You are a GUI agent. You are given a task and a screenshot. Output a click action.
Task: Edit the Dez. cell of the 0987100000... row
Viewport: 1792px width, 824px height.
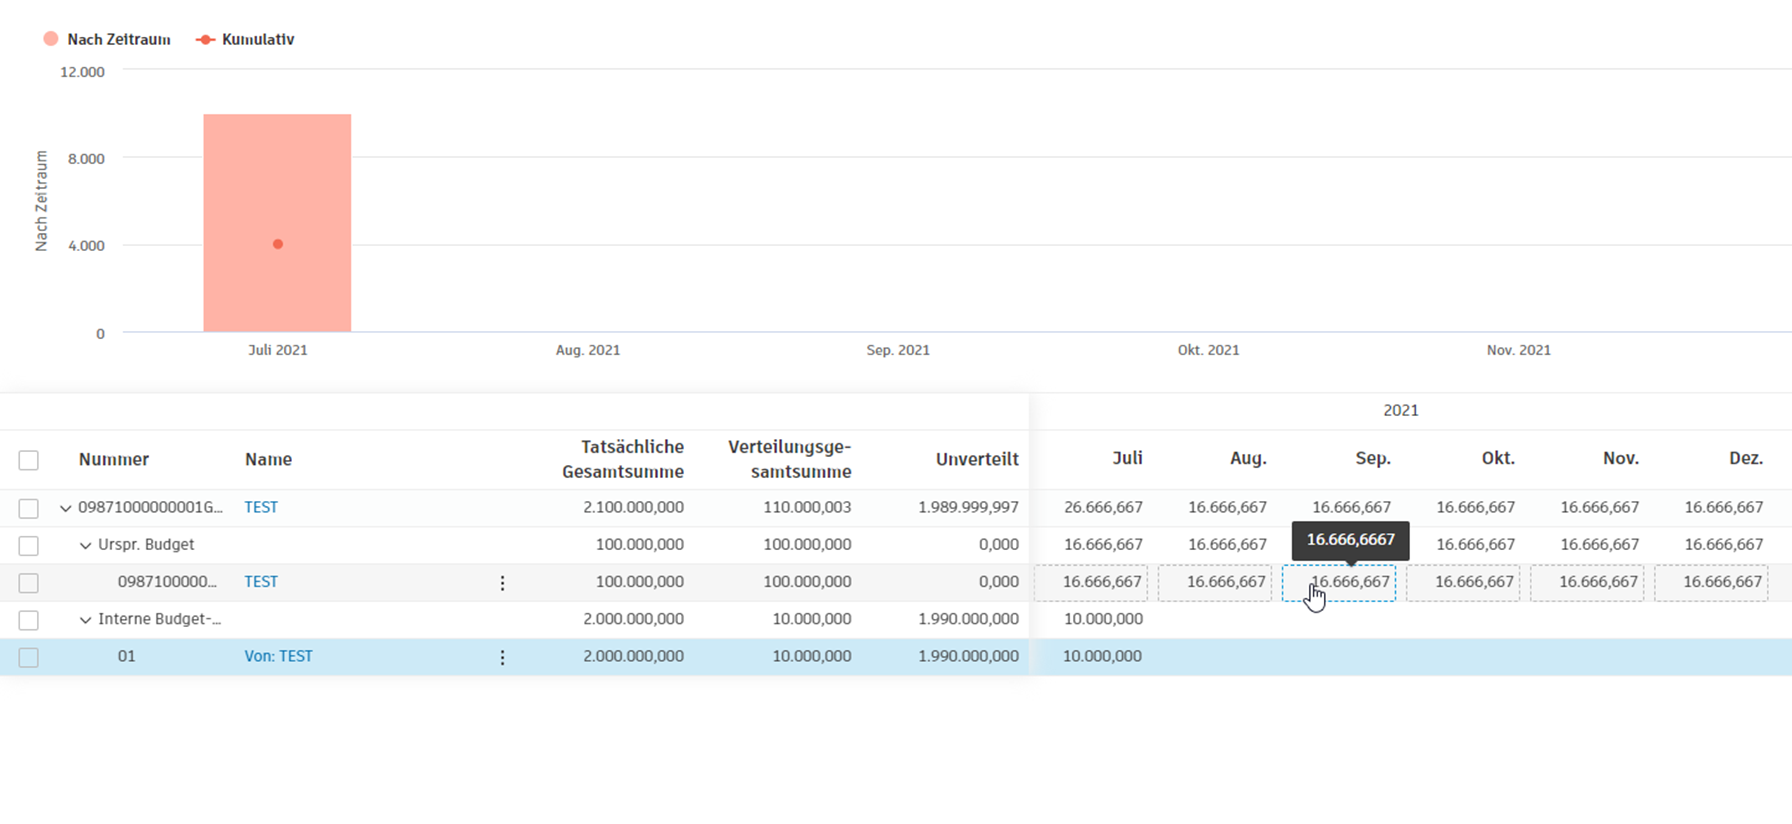(x=1711, y=582)
